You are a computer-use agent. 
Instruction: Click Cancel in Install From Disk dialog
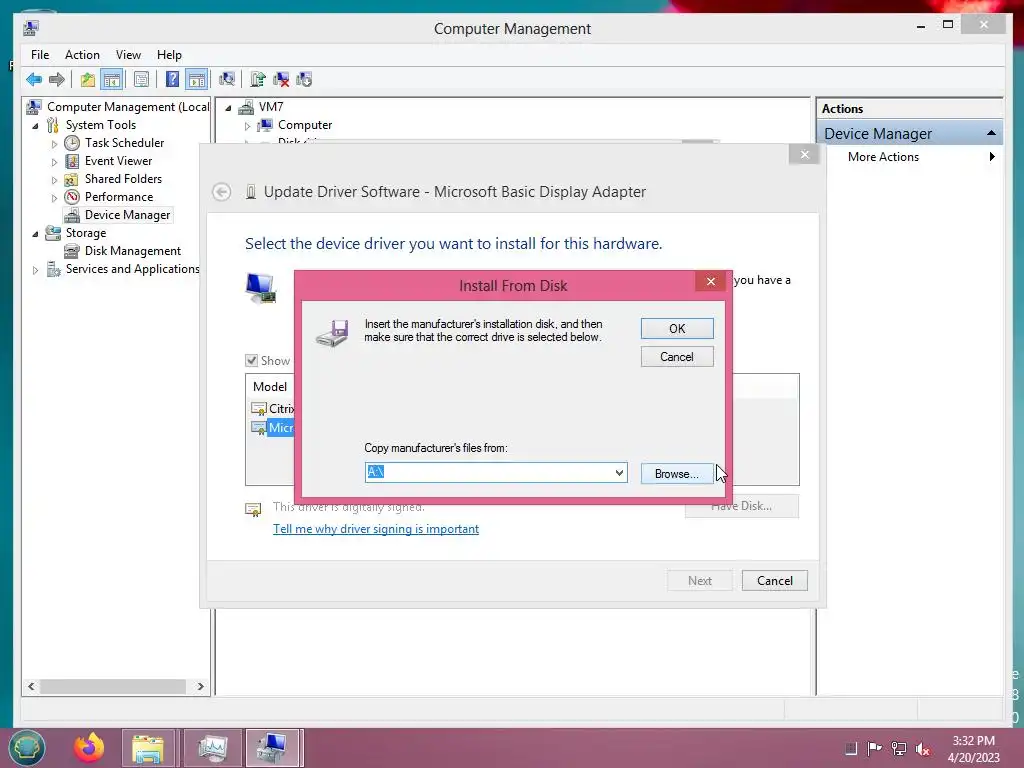677,357
